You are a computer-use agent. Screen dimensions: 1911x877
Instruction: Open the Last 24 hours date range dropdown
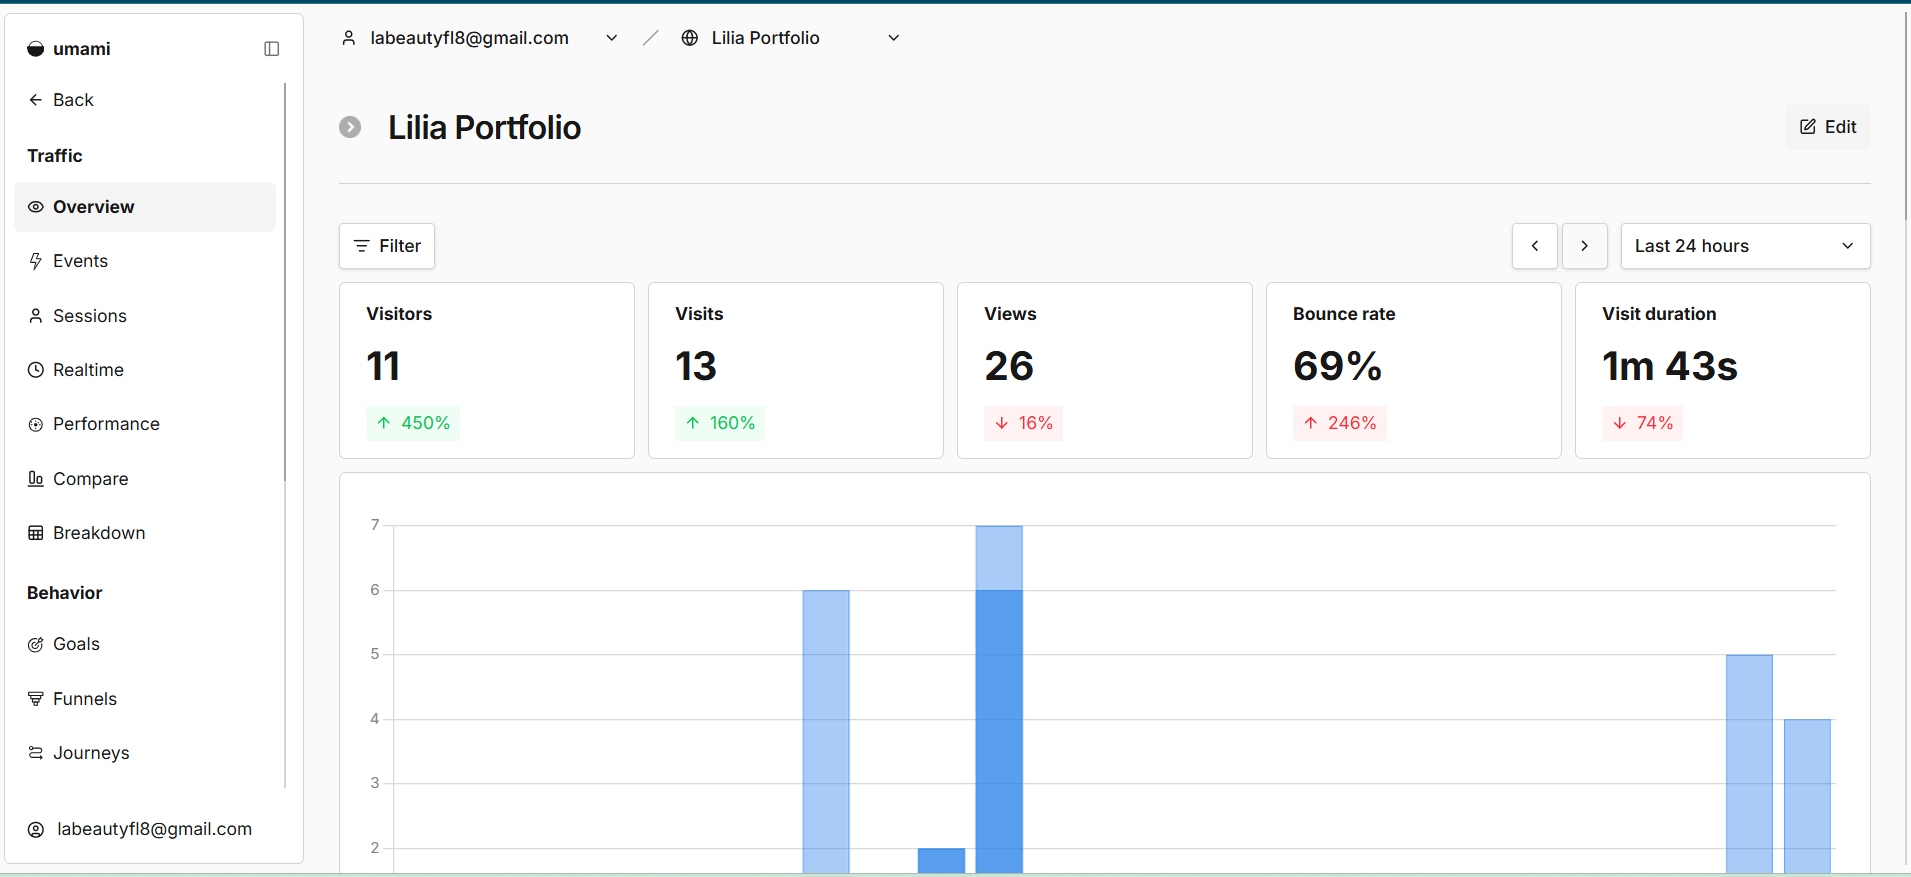coord(1745,246)
